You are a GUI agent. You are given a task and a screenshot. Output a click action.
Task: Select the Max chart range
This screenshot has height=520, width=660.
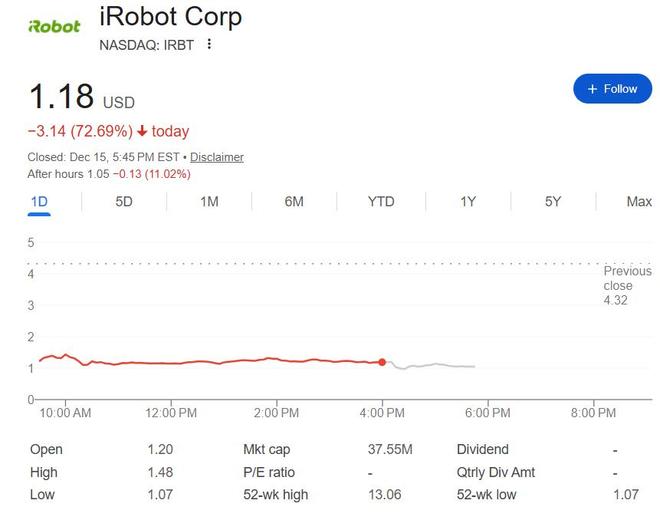tap(639, 201)
